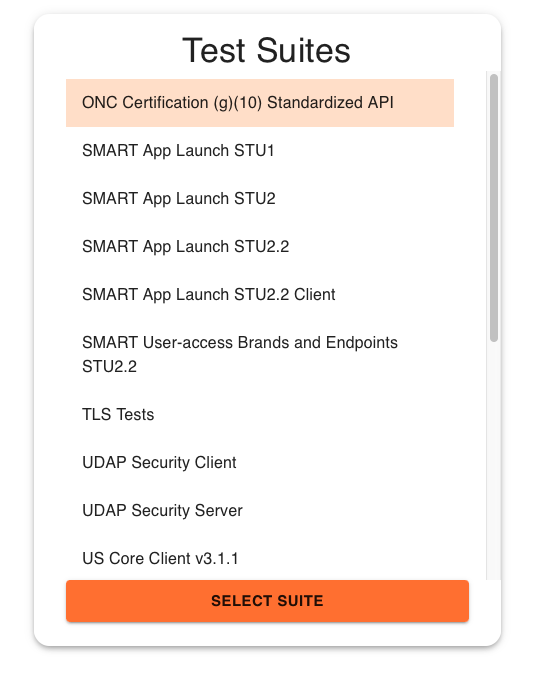This screenshot has height=683, width=555.
Task: Open the TLS Tests list entry
Action: click(260, 414)
